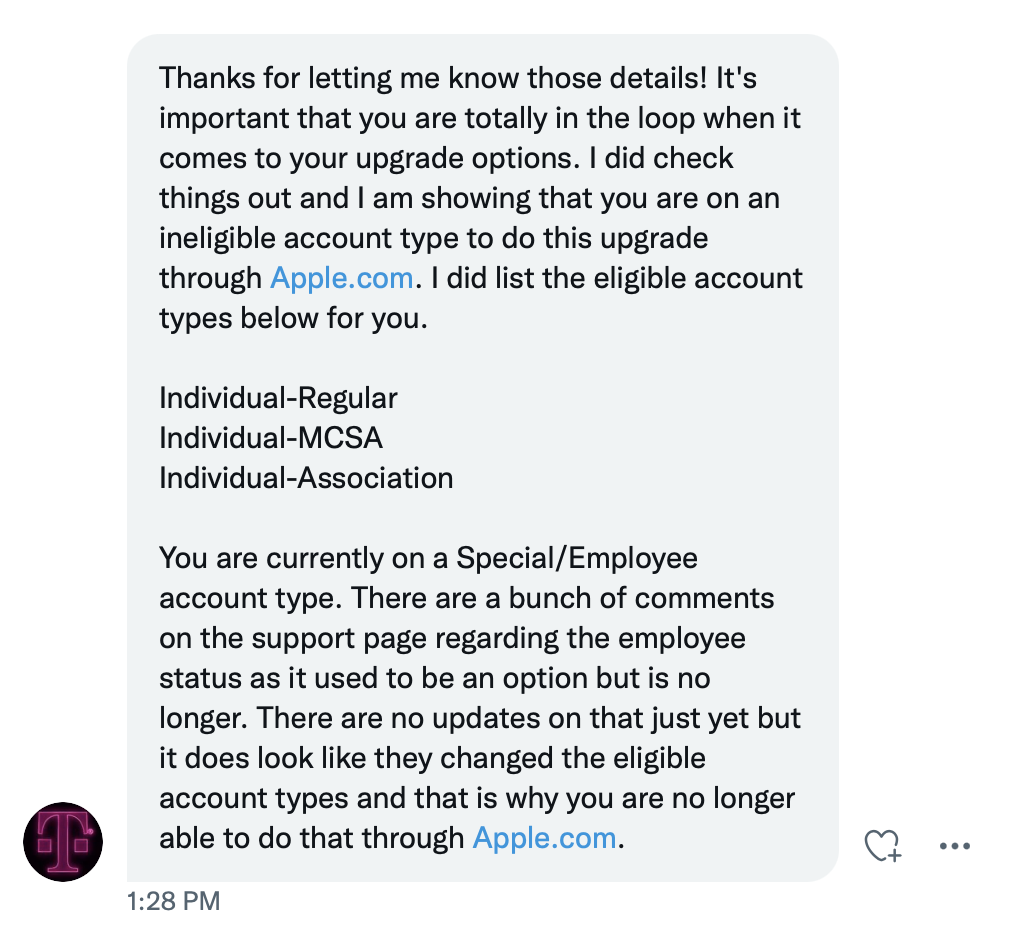
Task: Add a heart reaction to the message
Action: (x=883, y=846)
